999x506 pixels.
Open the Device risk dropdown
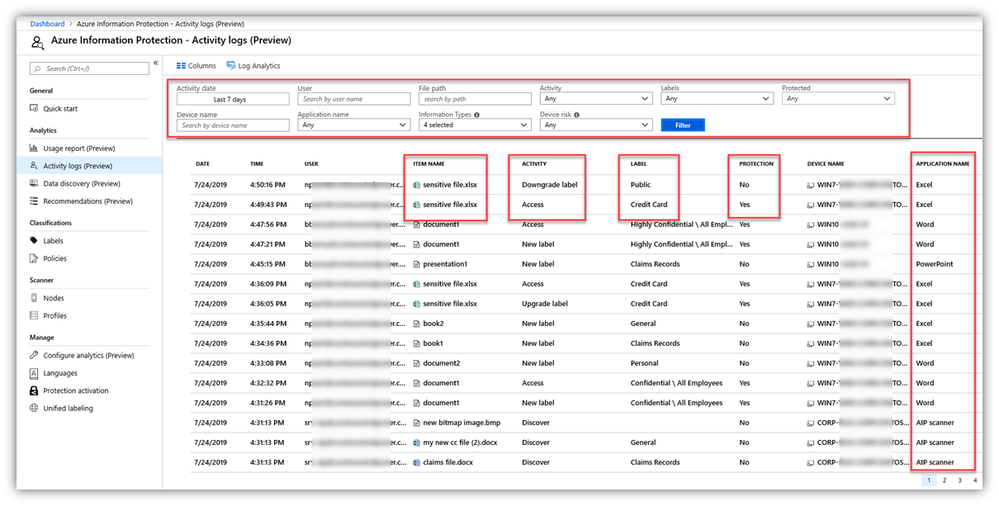click(596, 126)
